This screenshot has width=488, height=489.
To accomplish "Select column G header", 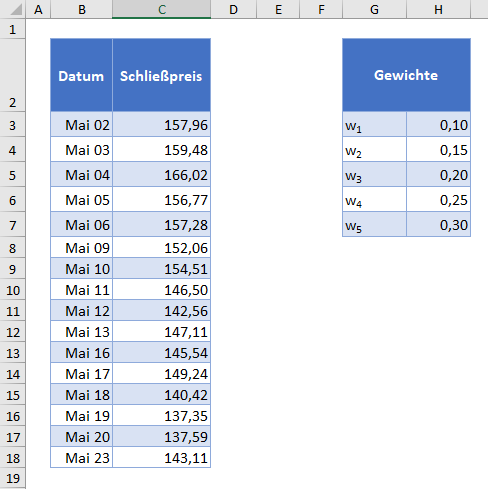I will point(374,9).
